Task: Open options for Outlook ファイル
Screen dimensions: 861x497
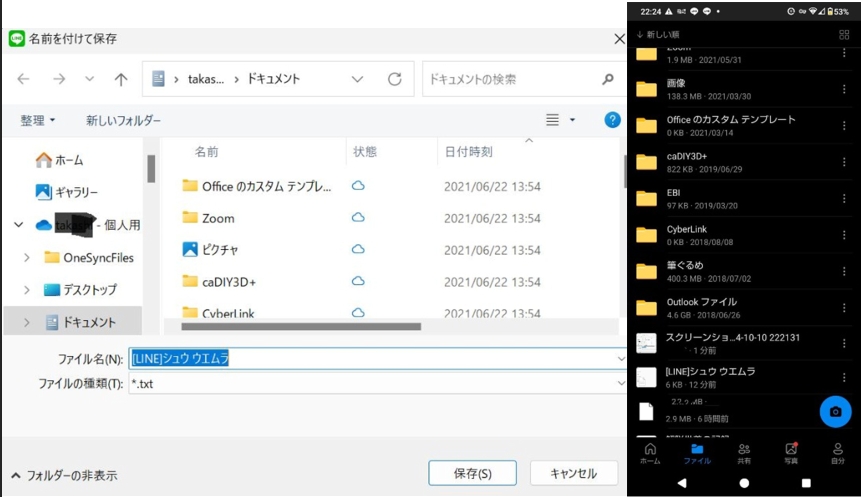Action: tap(844, 308)
